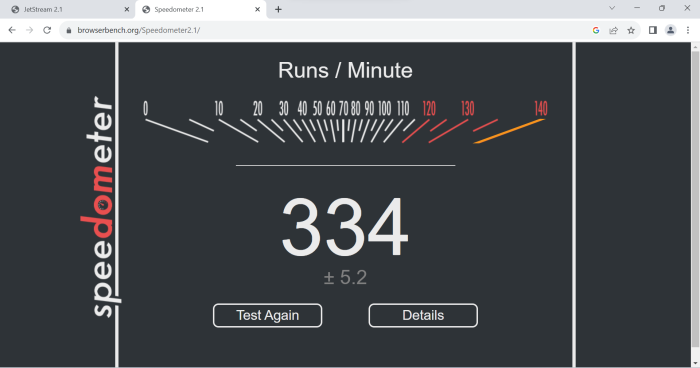Click the Test Again button
Screen dimensions: 700x368
[267, 315]
